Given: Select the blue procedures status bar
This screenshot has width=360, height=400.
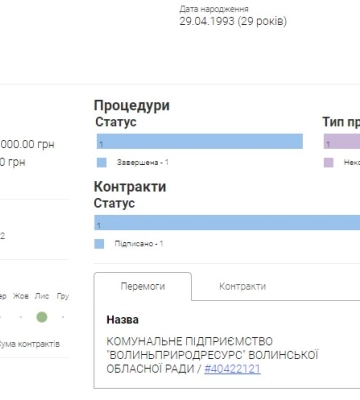Looking at the screenshot, I should [200, 141].
